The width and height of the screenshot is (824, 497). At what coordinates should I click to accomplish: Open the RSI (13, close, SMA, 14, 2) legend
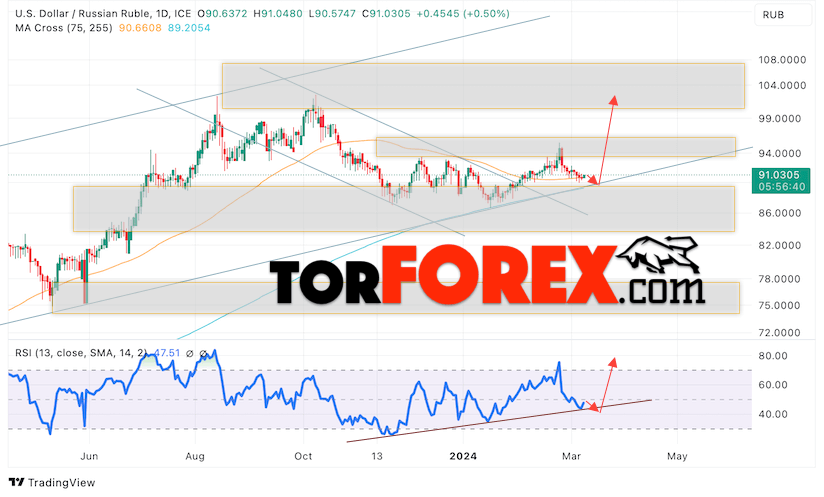[x=81, y=353]
